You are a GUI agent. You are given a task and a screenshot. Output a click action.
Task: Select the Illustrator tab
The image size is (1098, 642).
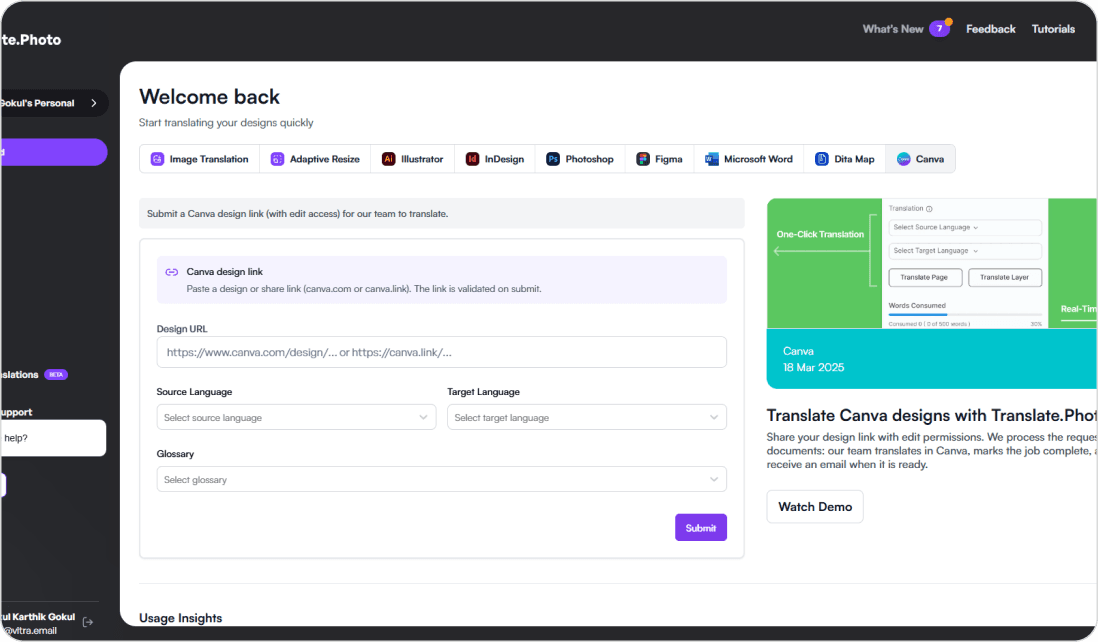click(412, 159)
